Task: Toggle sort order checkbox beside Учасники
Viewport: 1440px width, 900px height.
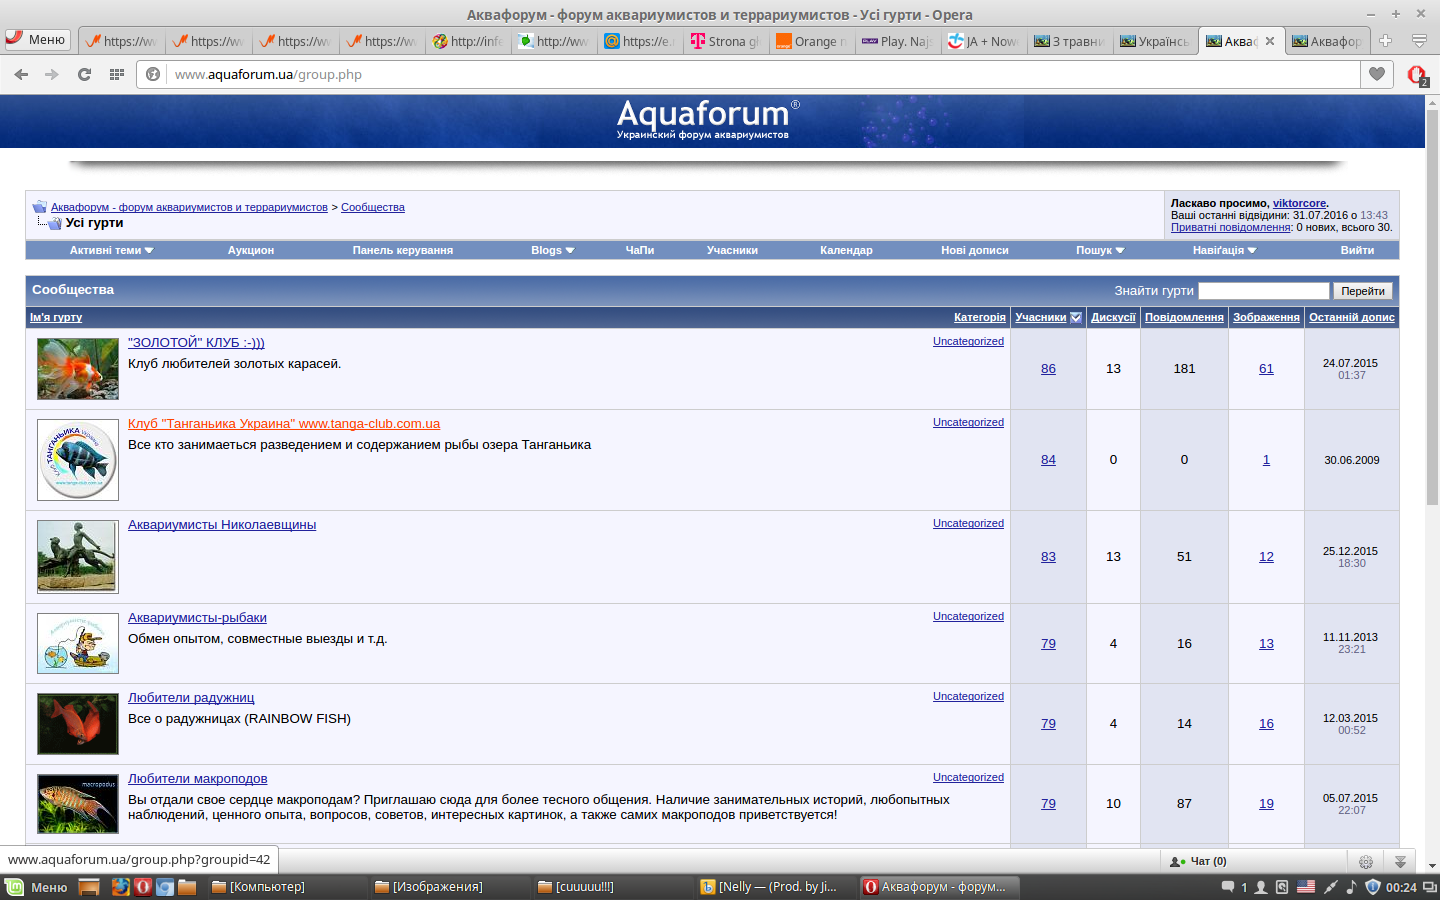Action: (x=1076, y=317)
